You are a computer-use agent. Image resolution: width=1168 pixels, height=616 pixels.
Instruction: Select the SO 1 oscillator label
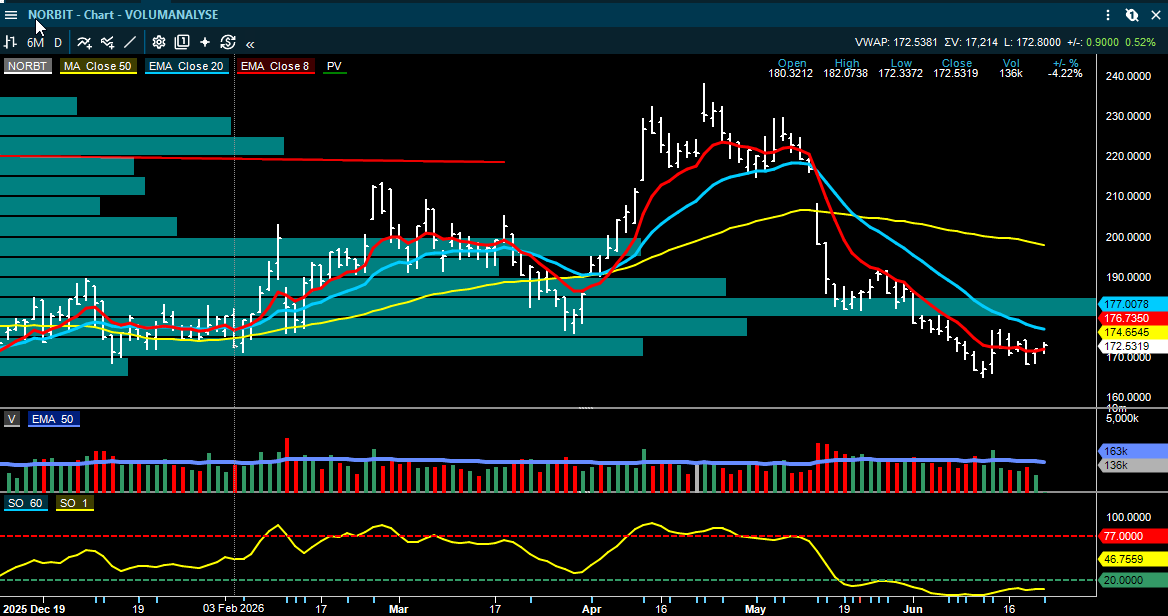point(74,504)
